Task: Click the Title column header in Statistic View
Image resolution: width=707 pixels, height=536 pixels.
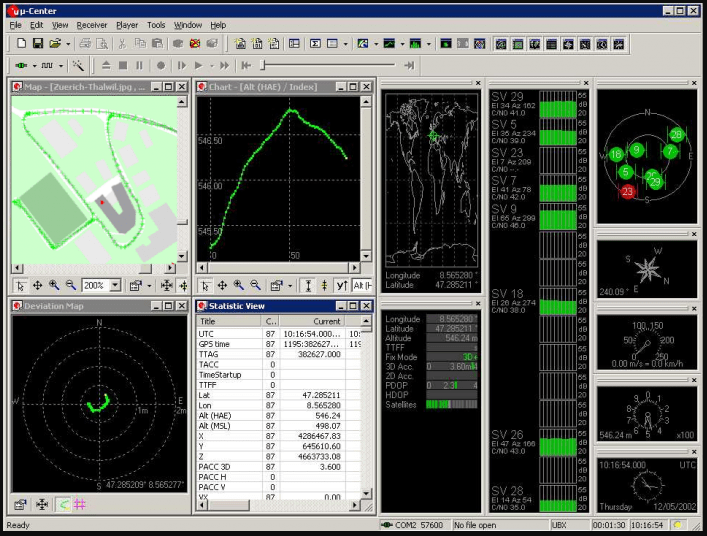Action: click(228, 321)
